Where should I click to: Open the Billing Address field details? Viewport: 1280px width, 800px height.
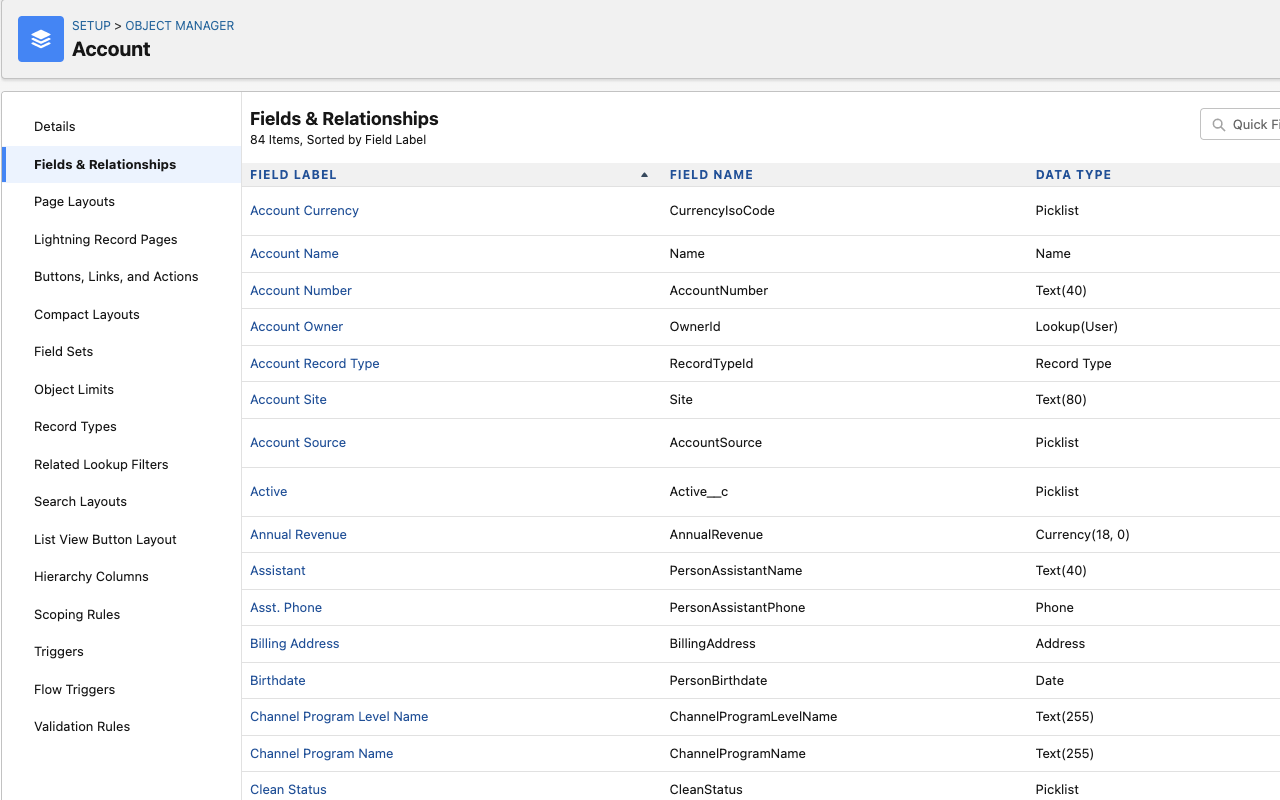pos(294,643)
